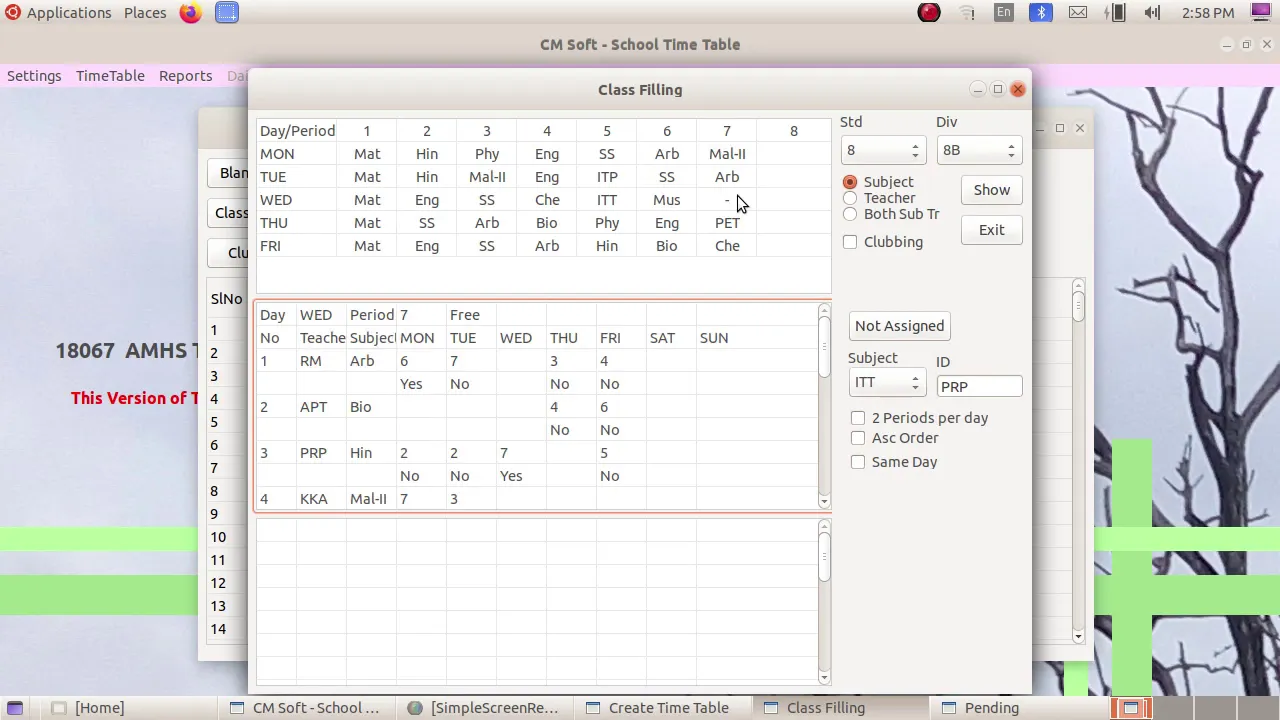The height and width of the screenshot is (720, 1280).
Task: Open the battery status indicator
Action: [x=1116, y=13]
